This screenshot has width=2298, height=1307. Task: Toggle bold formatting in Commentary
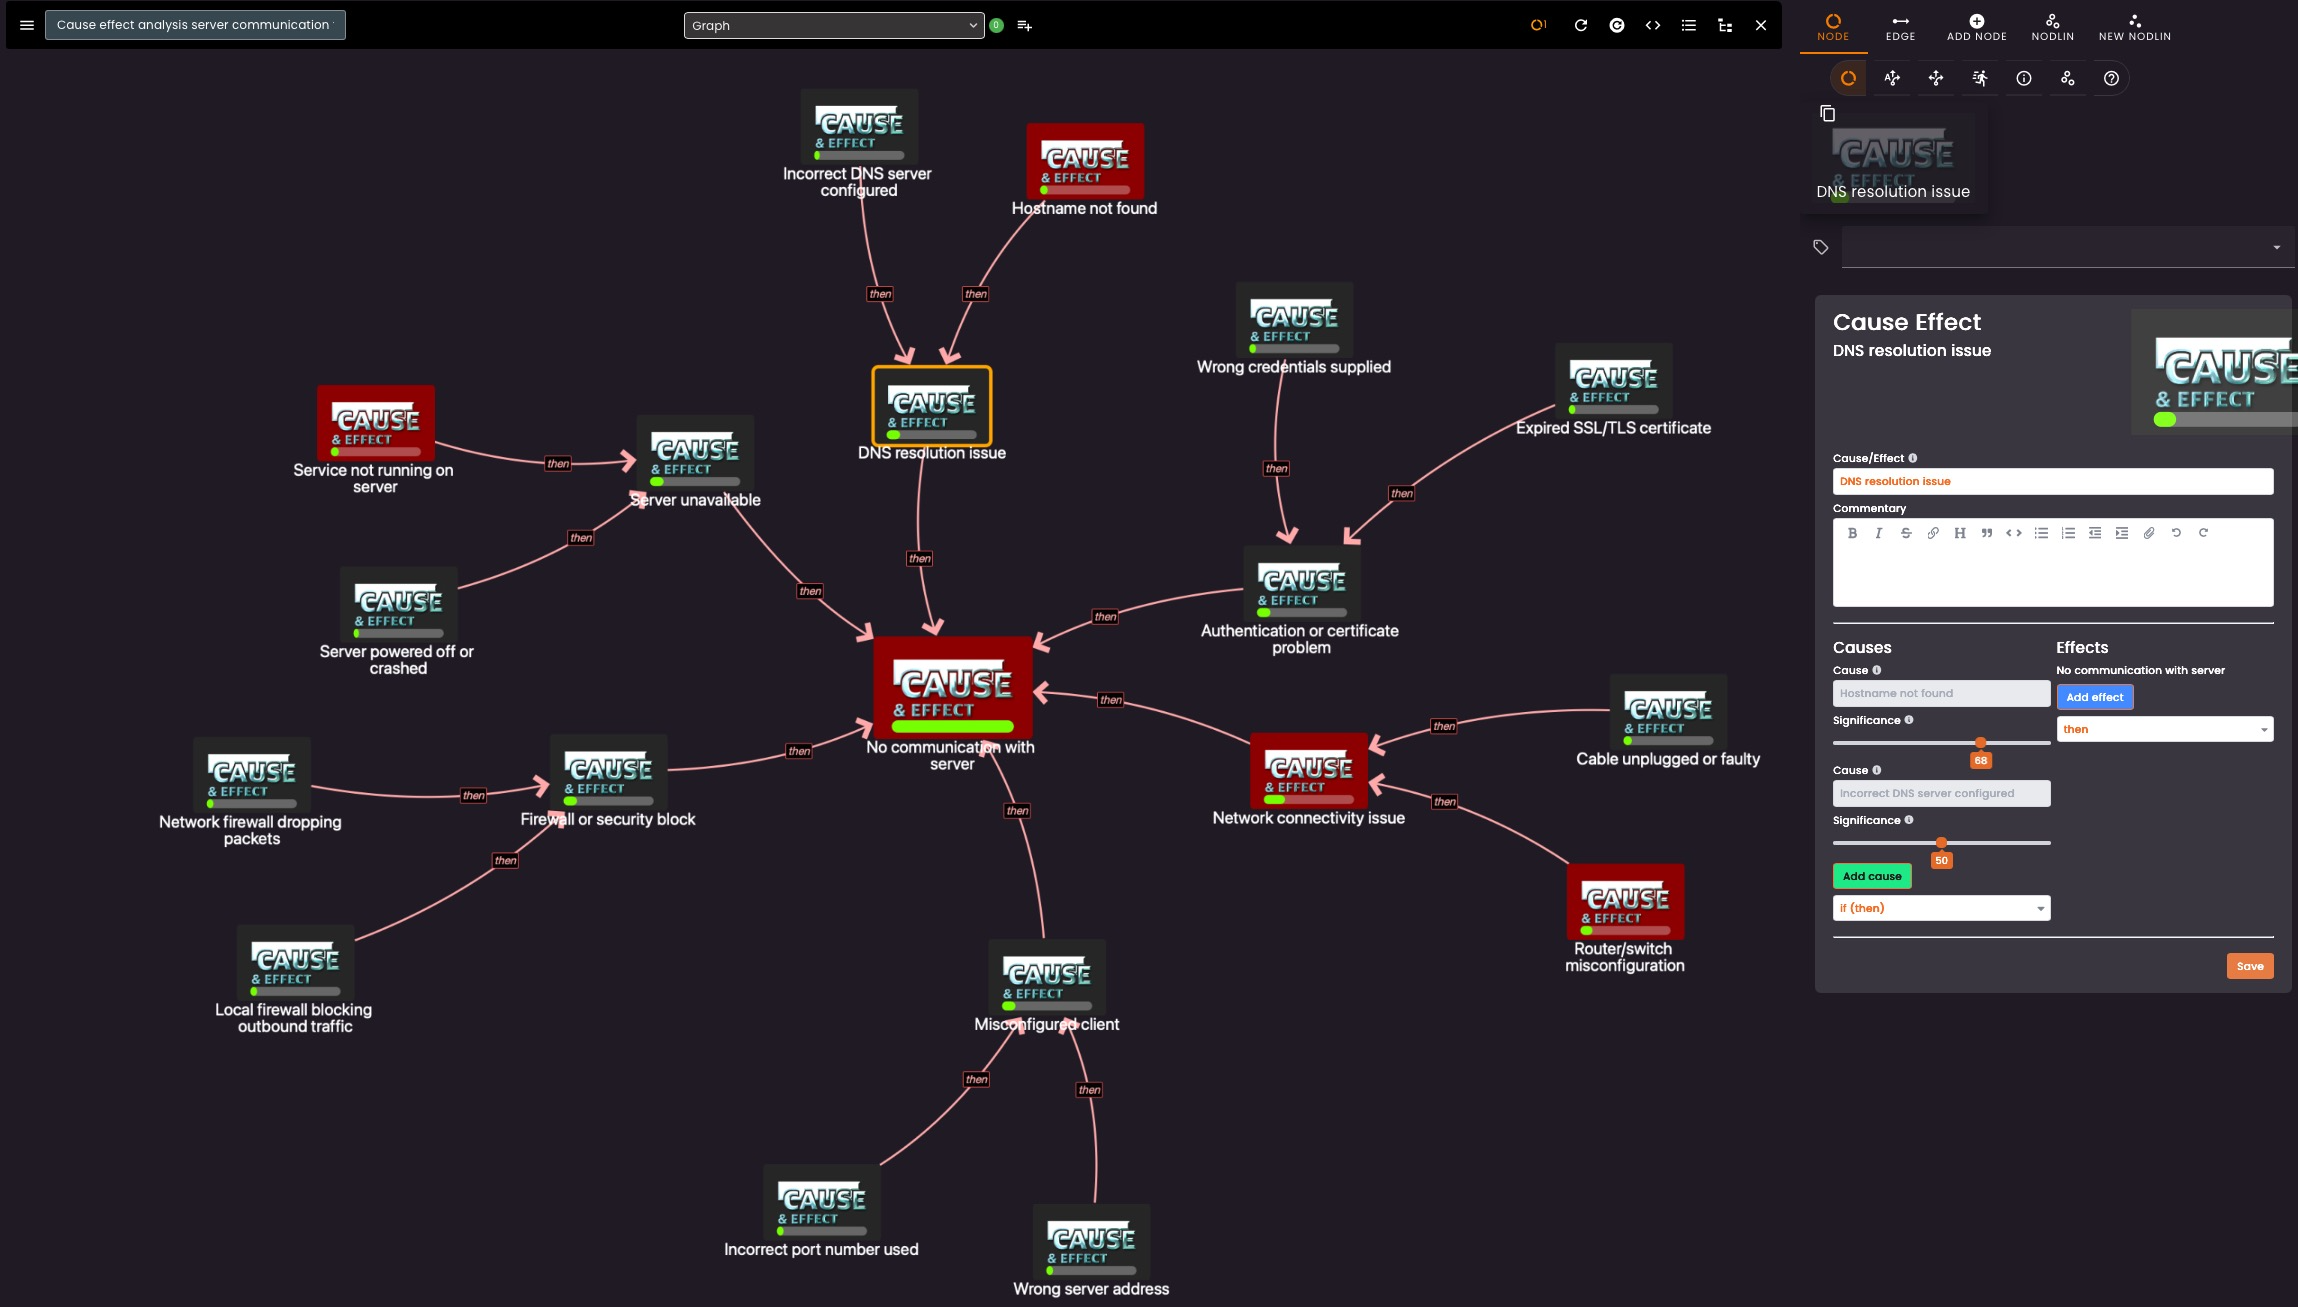tap(1852, 533)
